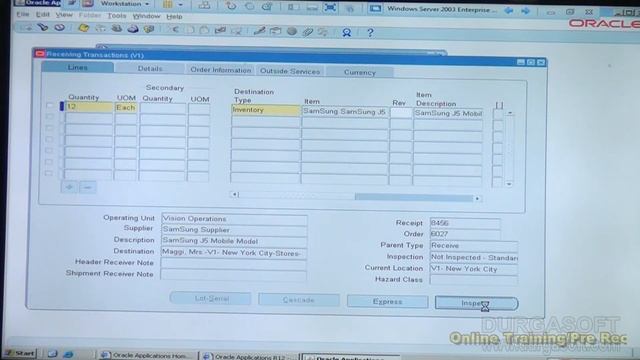The width and height of the screenshot is (640, 360).
Task: Click the Cut scissors toolbar icon
Action: pyautogui.click(x=175, y=29)
